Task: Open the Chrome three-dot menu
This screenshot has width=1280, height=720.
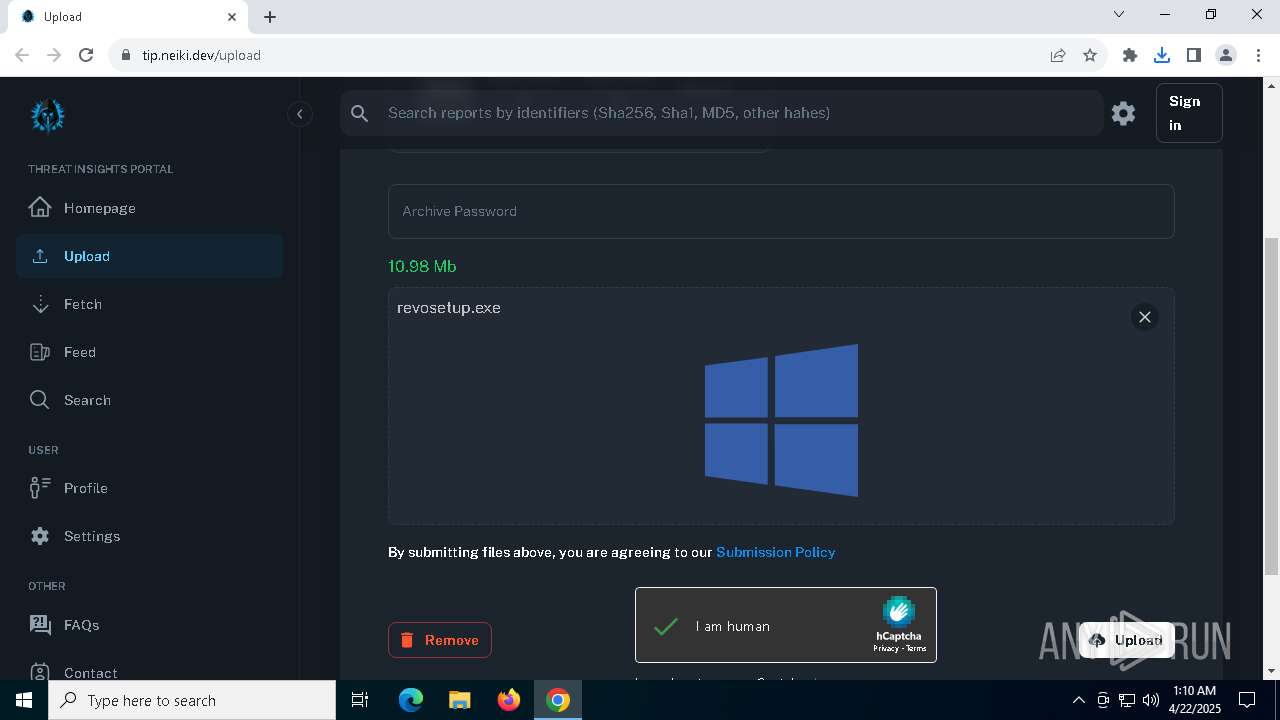Action: (1257, 55)
